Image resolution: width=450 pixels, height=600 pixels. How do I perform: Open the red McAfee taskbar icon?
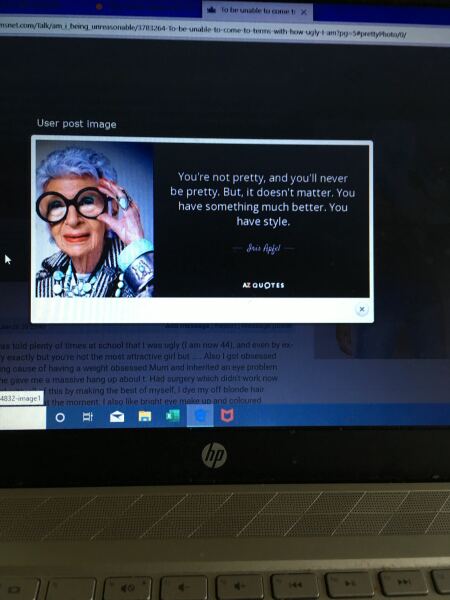(x=227, y=416)
